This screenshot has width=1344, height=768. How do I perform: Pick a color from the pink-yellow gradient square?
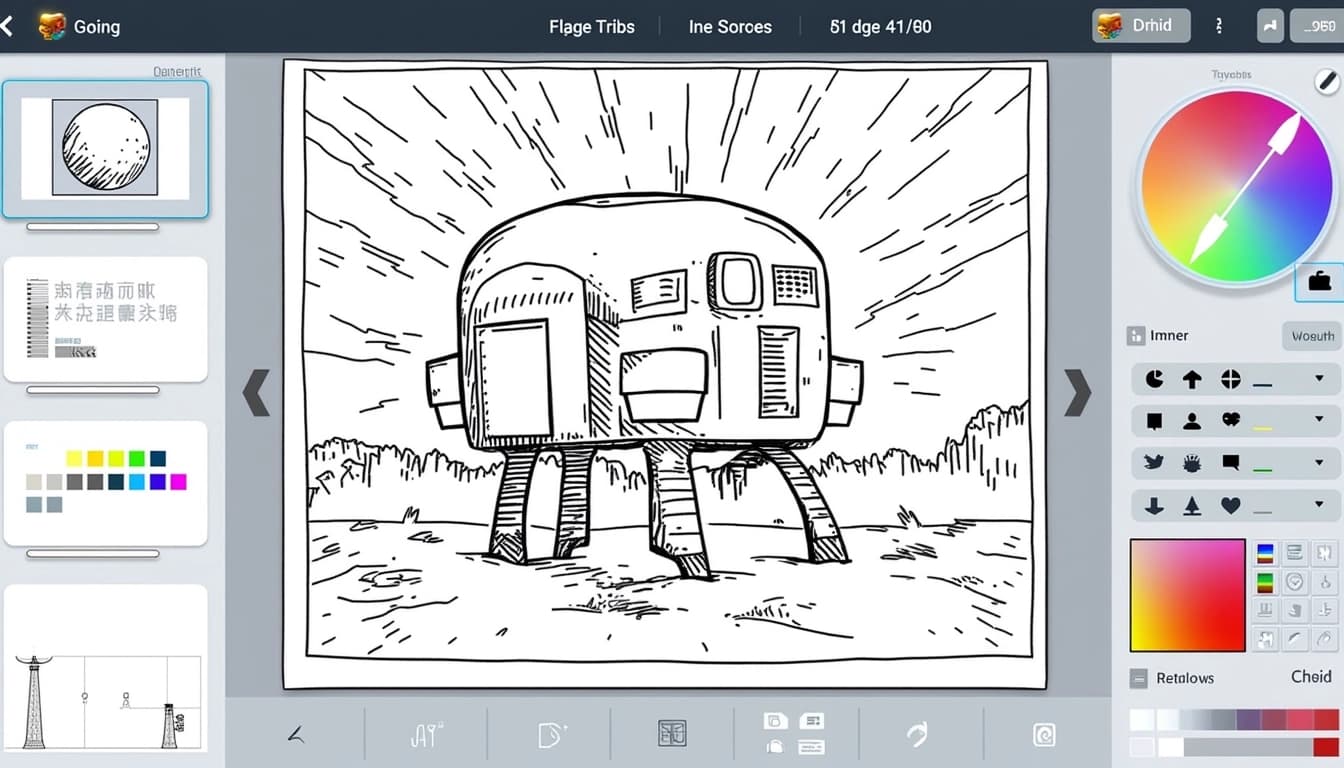pos(1187,595)
